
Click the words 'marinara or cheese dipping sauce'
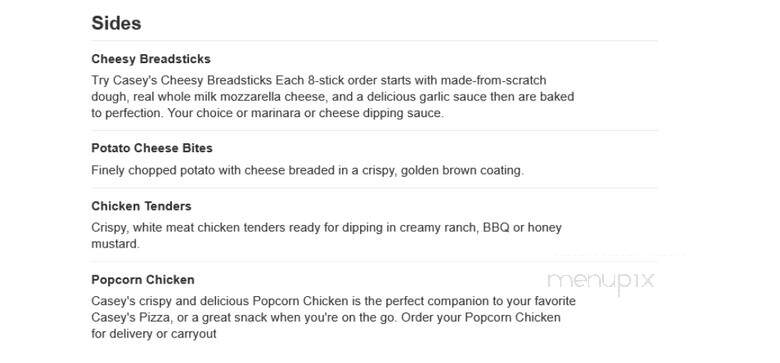347,113
